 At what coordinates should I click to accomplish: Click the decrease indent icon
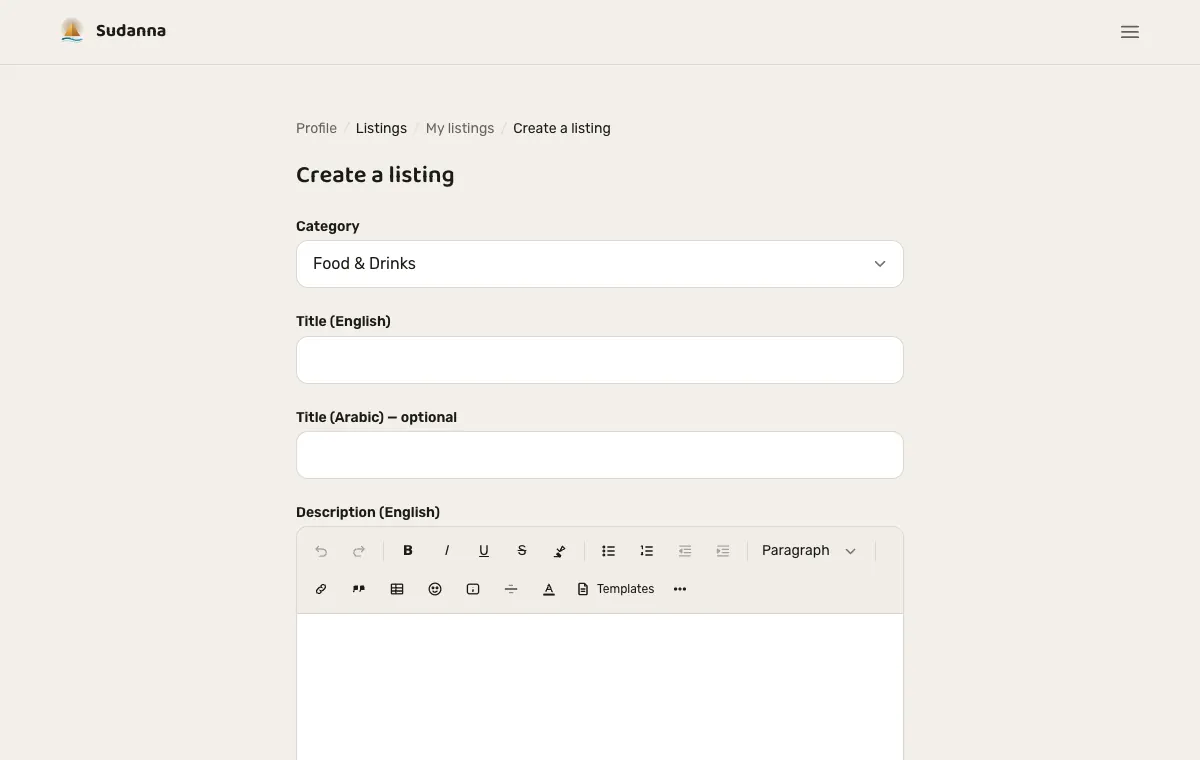pos(684,551)
